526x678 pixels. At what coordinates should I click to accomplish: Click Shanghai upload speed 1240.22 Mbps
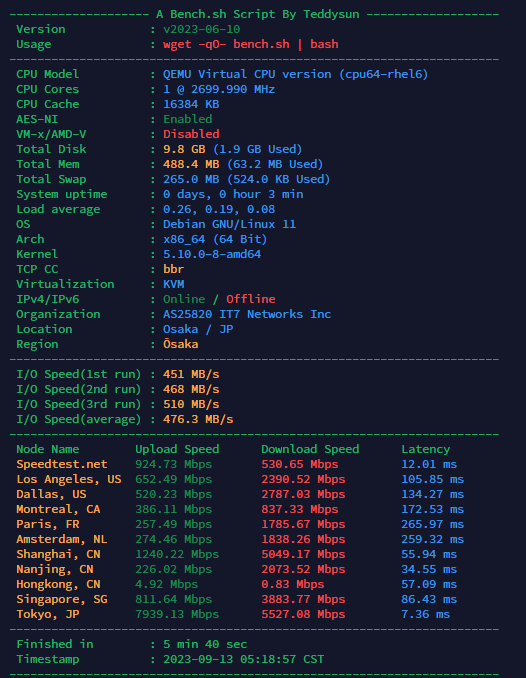pos(177,554)
